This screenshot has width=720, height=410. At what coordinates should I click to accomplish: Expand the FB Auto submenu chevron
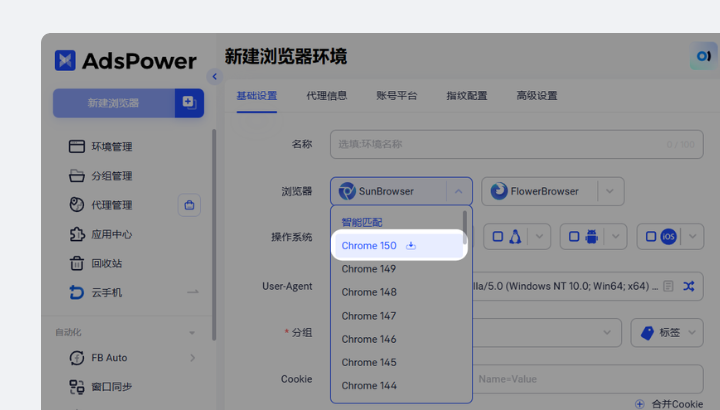point(192,358)
